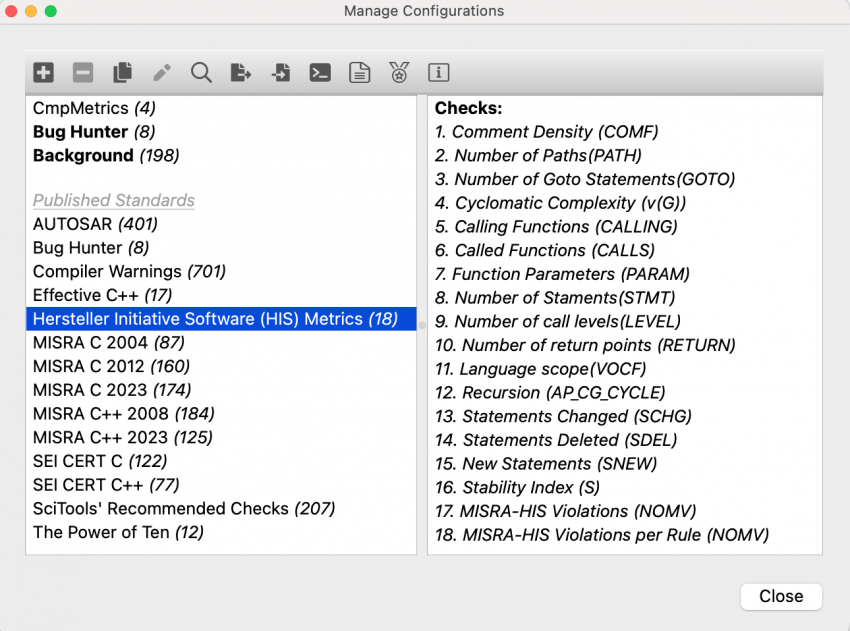850x631 pixels.
Task: Open search with the magnifying glass icon
Action: pyautogui.click(x=200, y=72)
